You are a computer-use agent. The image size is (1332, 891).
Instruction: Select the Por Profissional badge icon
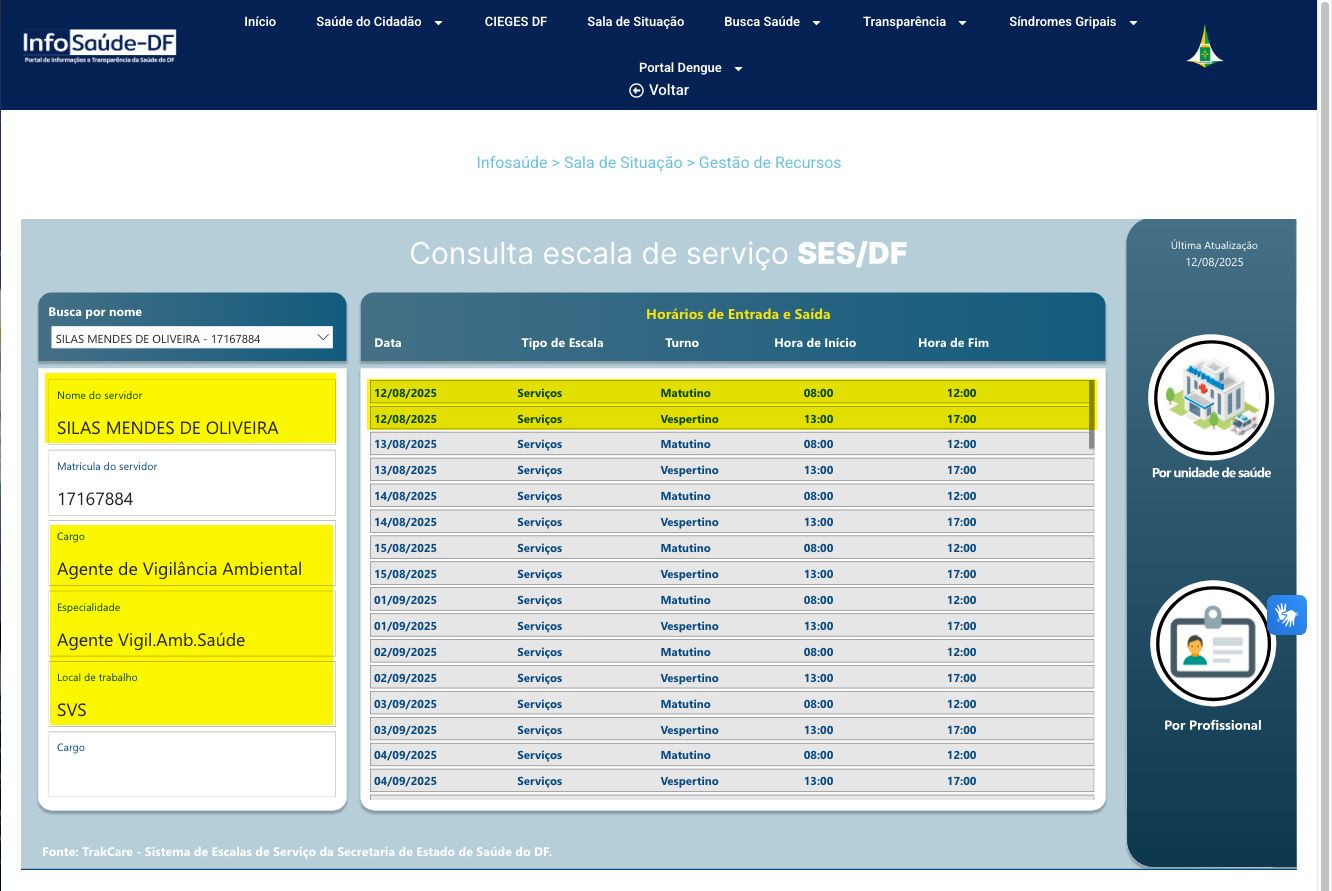click(x=1212, y=644)
